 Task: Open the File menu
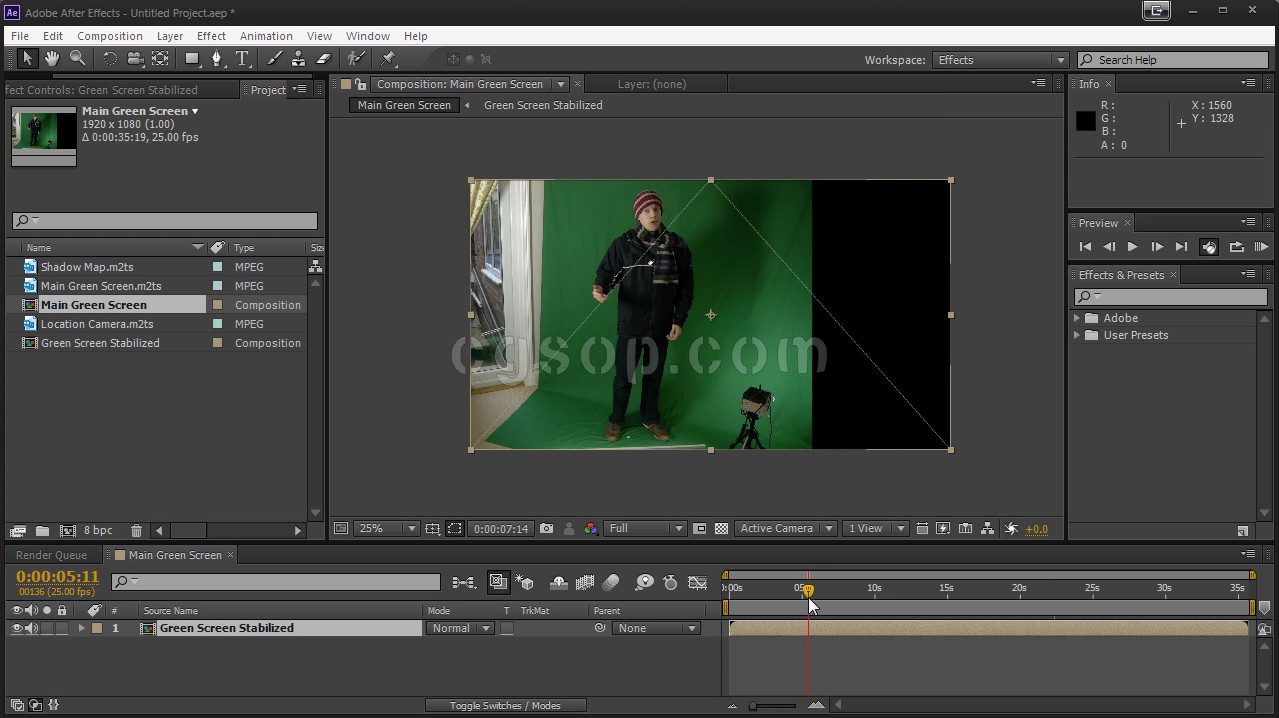coord(20,36)
